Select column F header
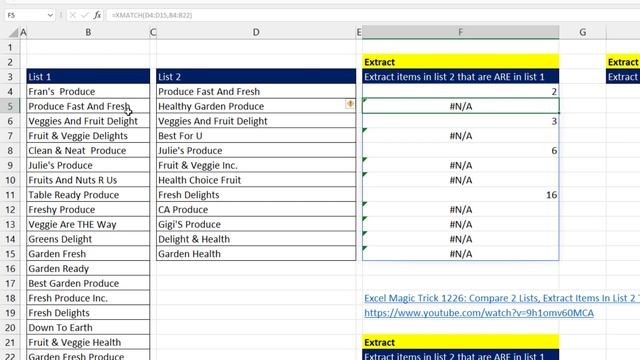 click(460, 32)
